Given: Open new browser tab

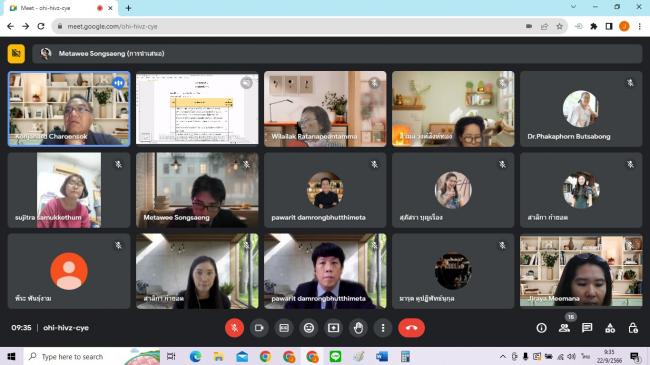Looking at the screenshot, I should tap(128, 8).
